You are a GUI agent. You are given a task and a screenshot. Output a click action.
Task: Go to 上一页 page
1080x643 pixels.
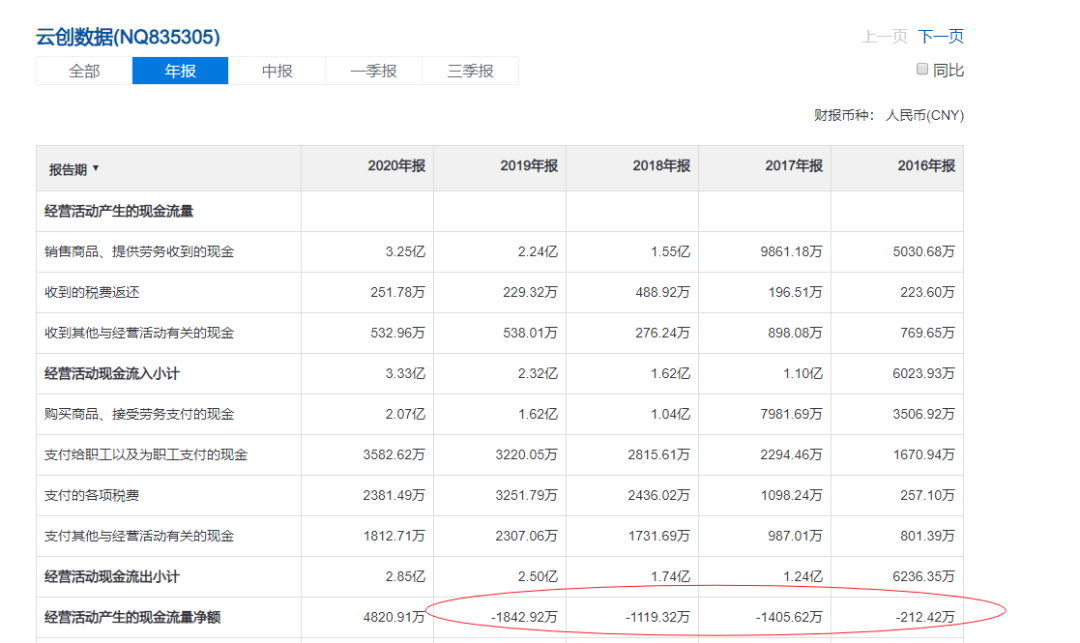tap(884, 36)
